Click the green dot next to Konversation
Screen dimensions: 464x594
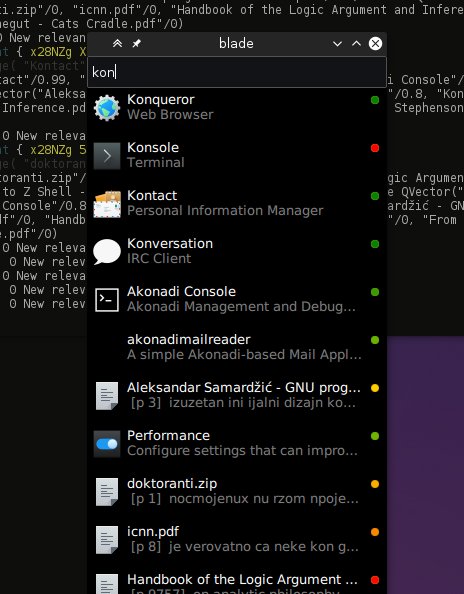pos(375,244)
